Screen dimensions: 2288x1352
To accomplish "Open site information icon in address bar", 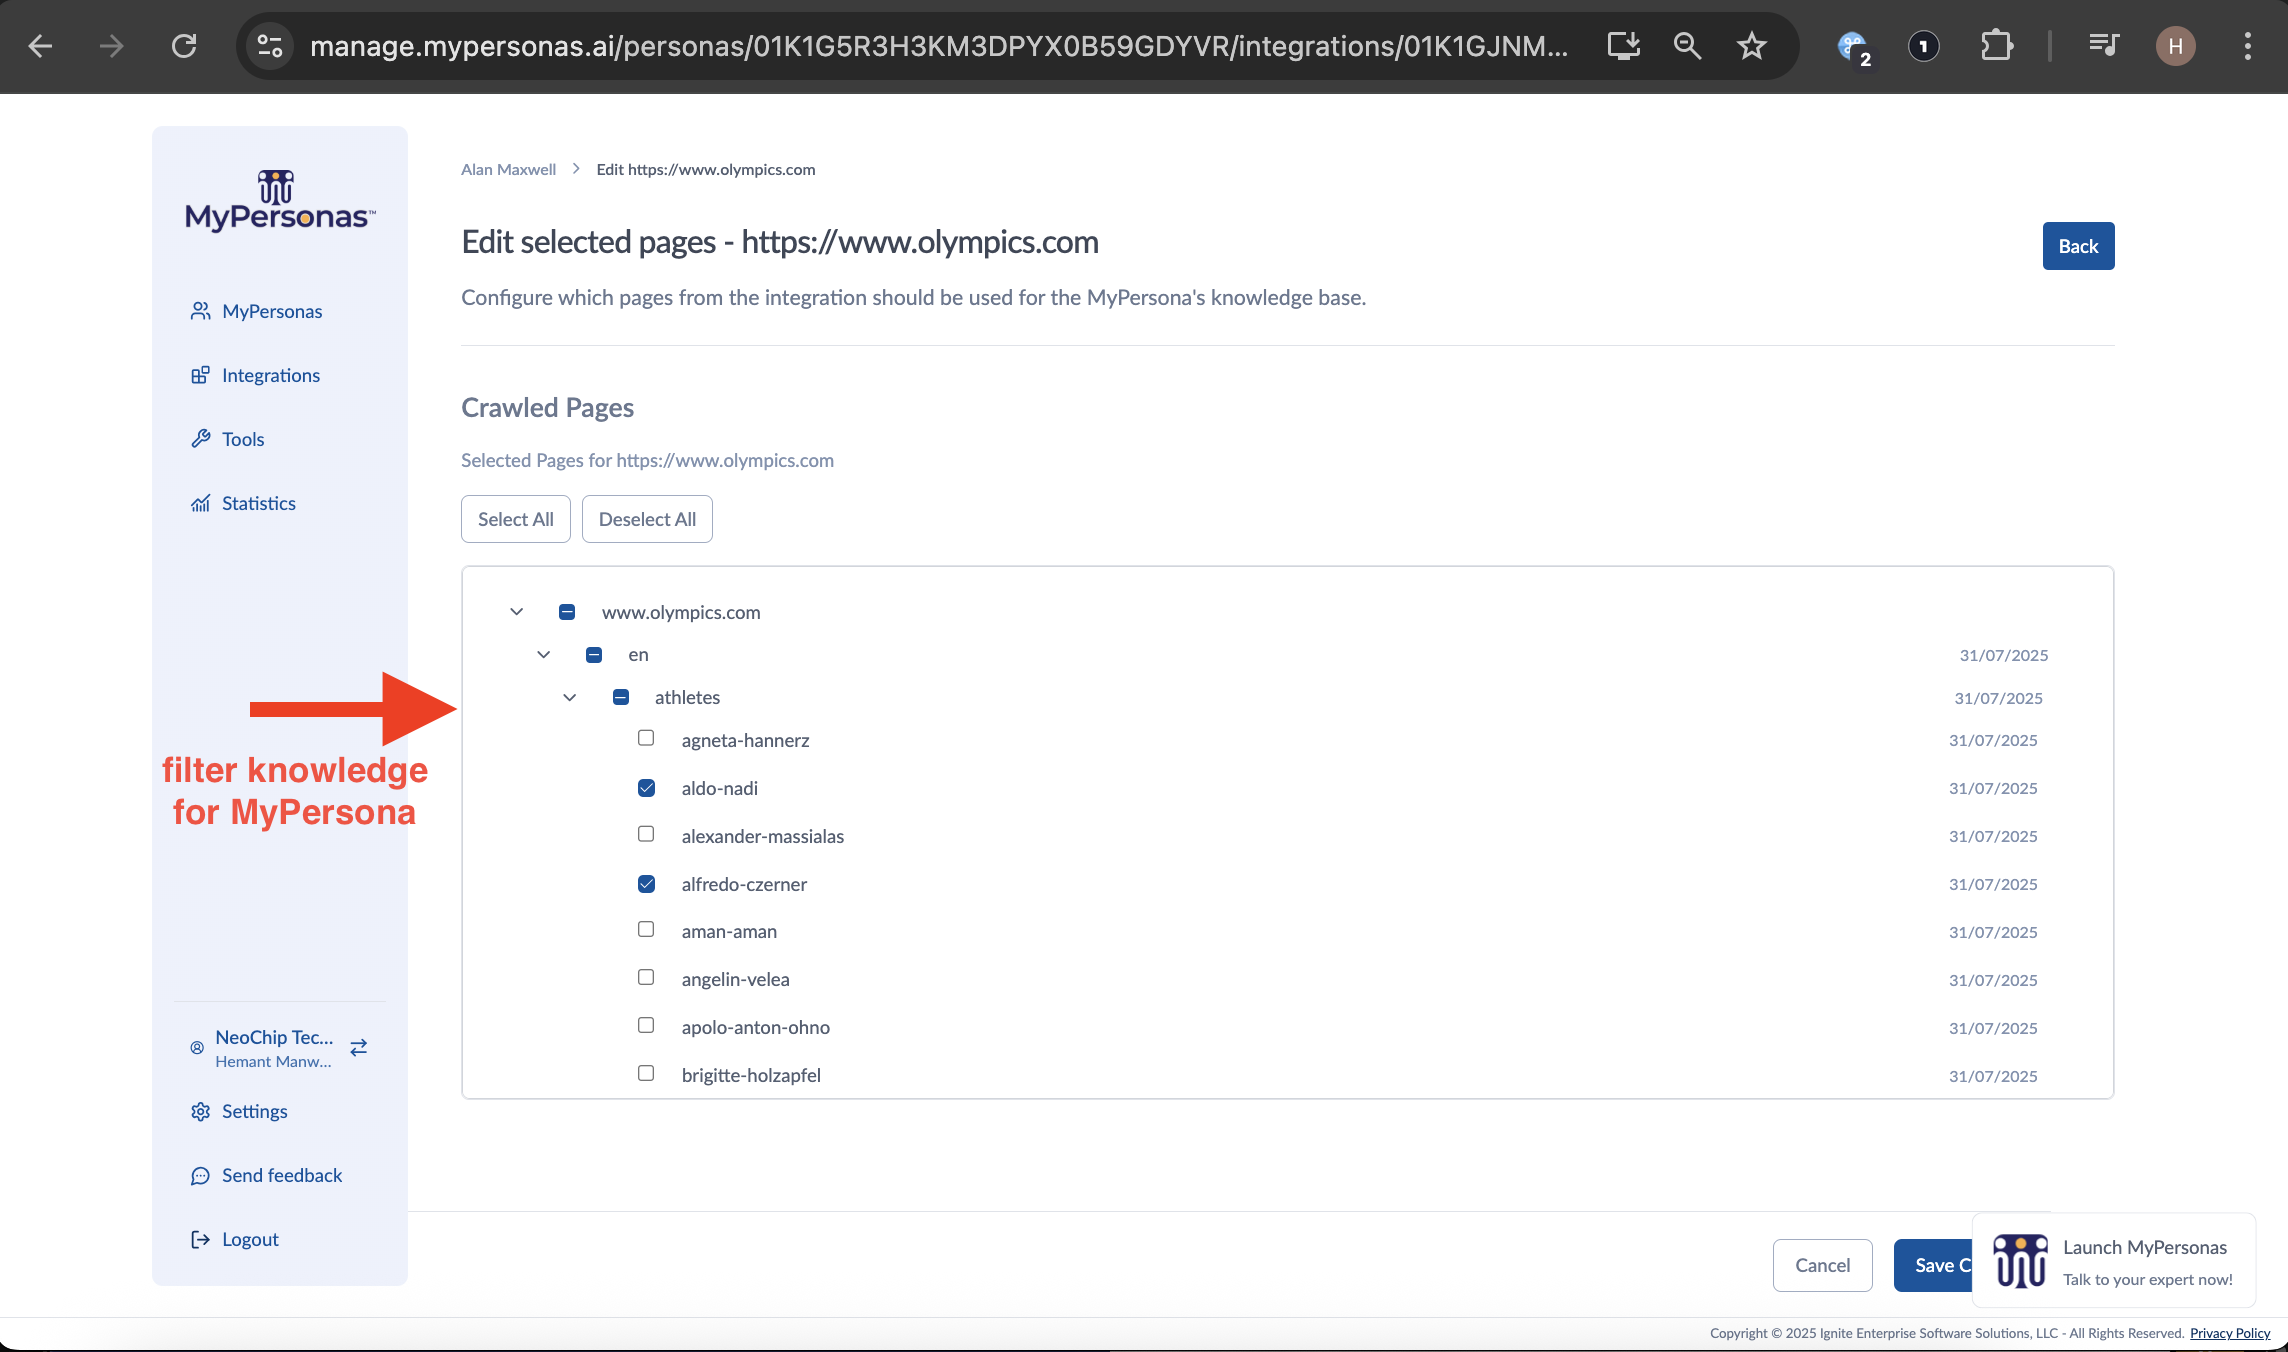I will (270, 46).
